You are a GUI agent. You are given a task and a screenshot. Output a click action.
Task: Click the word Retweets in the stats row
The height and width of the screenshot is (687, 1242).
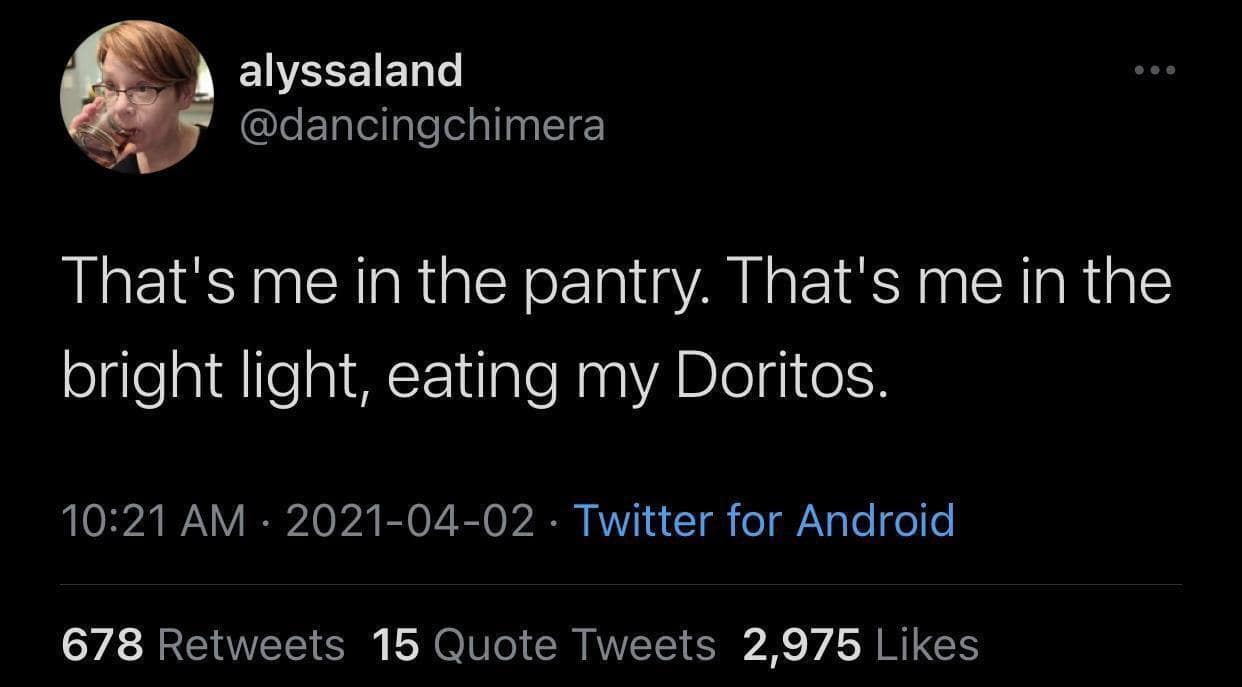[x=251, y=645]
